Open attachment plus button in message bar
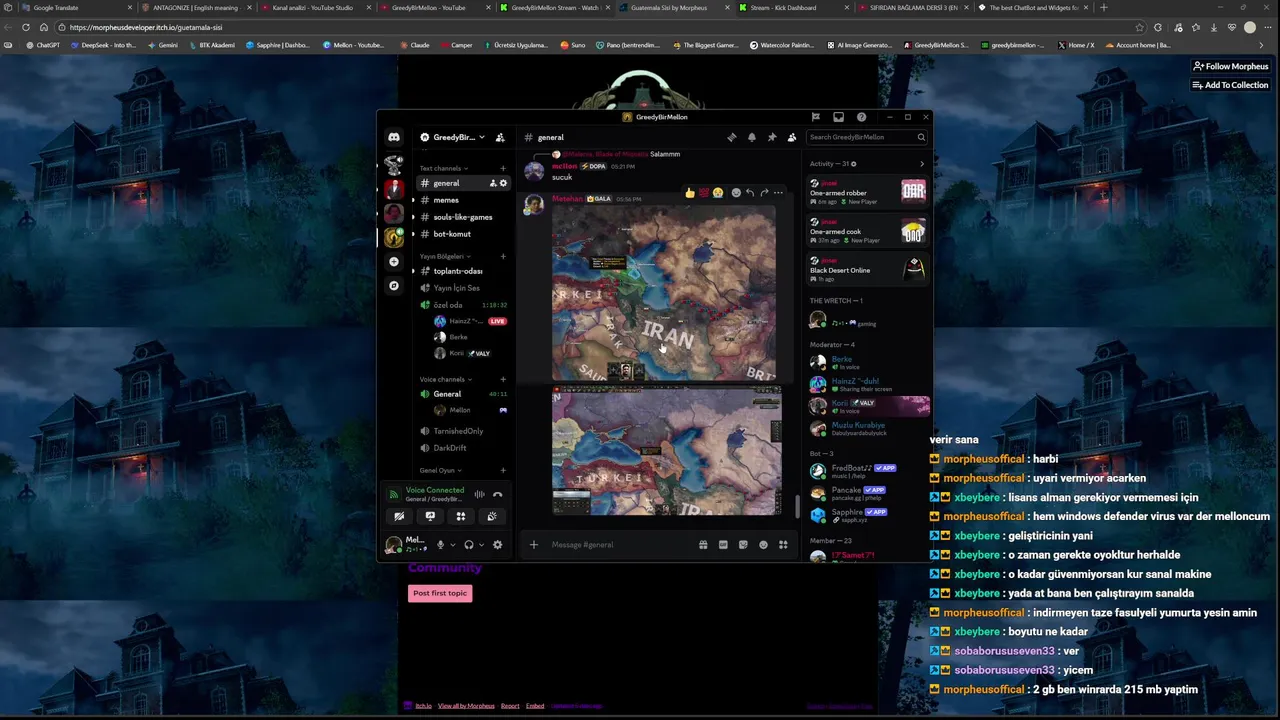Image resolution: width=1280 pixels, height=720 pixels. pyautogui.click(x=534, y=545)
